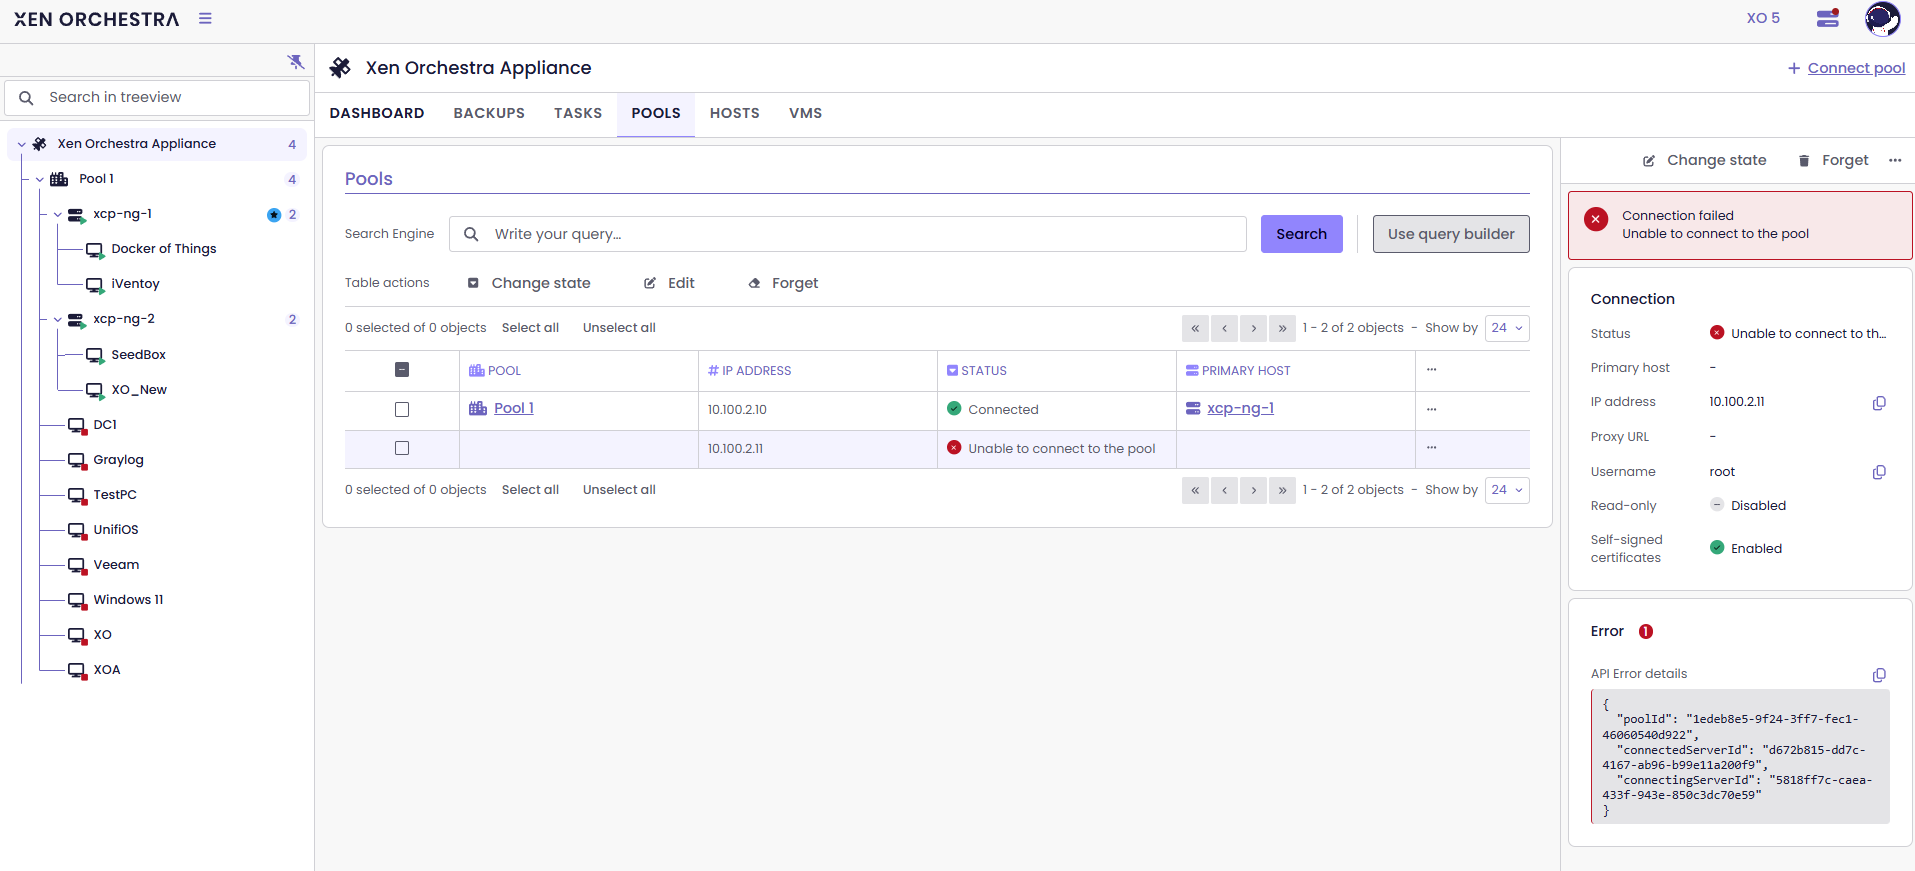Switch to the Hosts tab

735,113
